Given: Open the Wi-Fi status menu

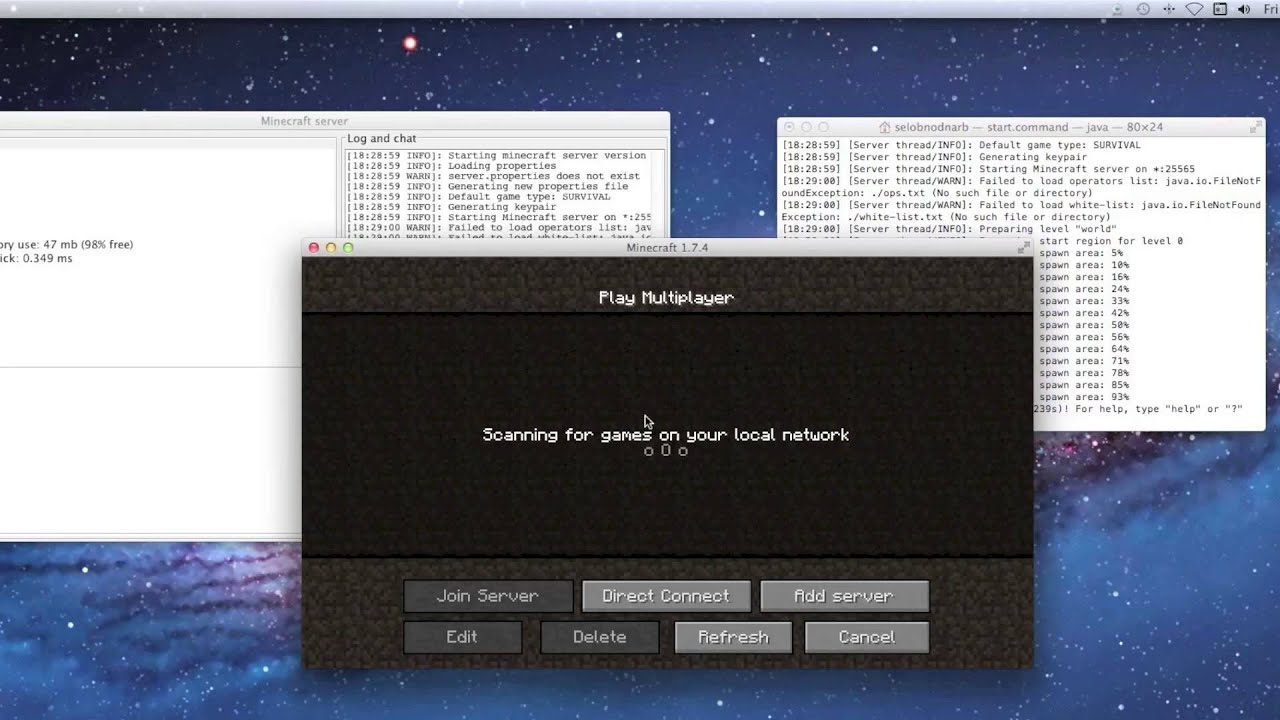Looking at the screenshot, I should pos(1194,9).
